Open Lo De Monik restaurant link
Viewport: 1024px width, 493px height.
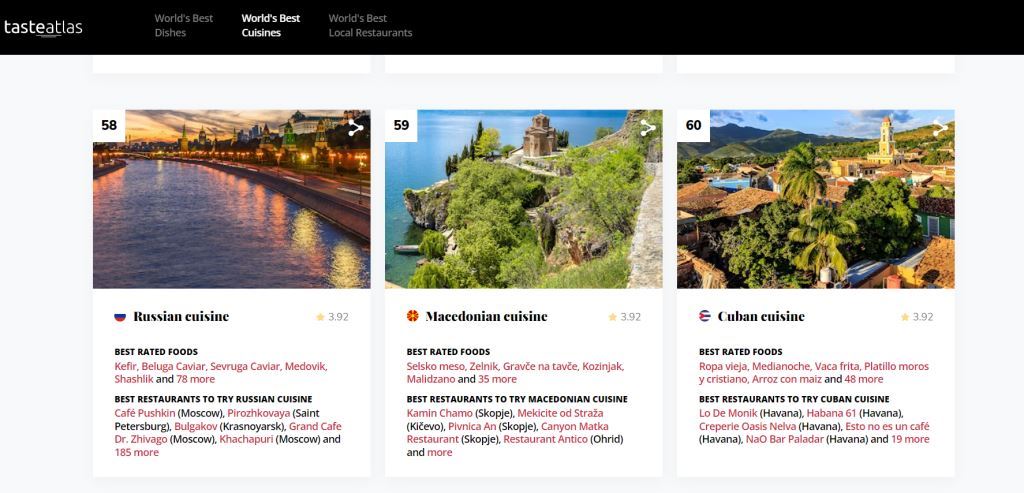(x=728, y=413)
